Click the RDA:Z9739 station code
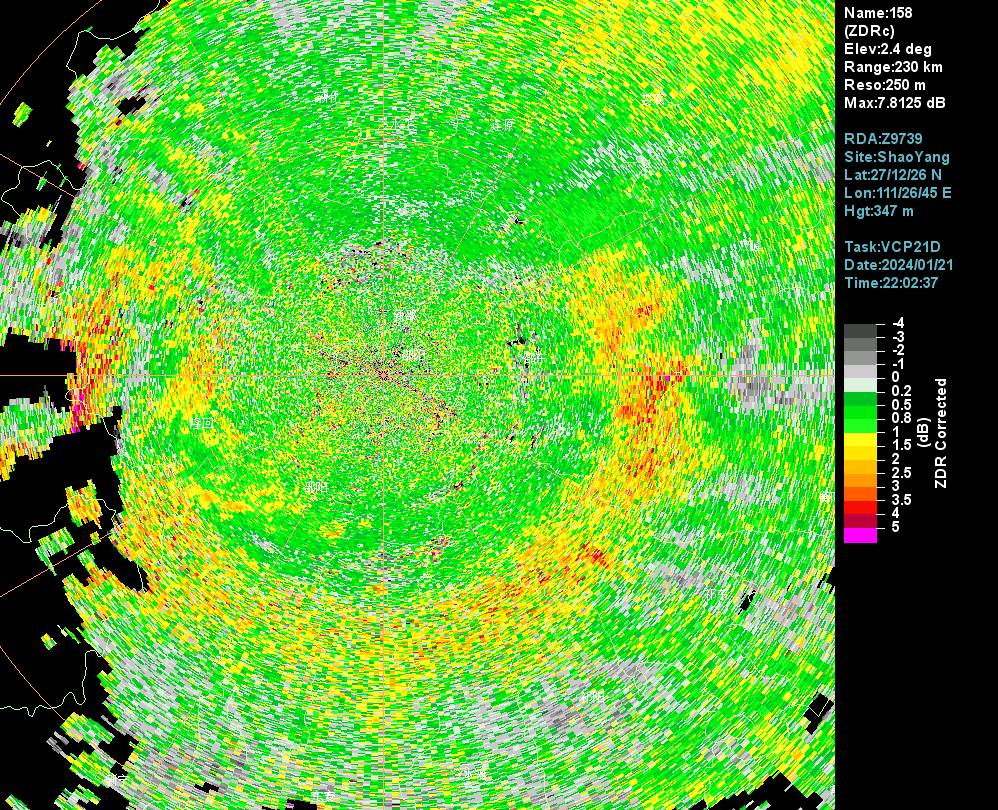This screenshot has width=998, height=810. (x=883, y=139)
